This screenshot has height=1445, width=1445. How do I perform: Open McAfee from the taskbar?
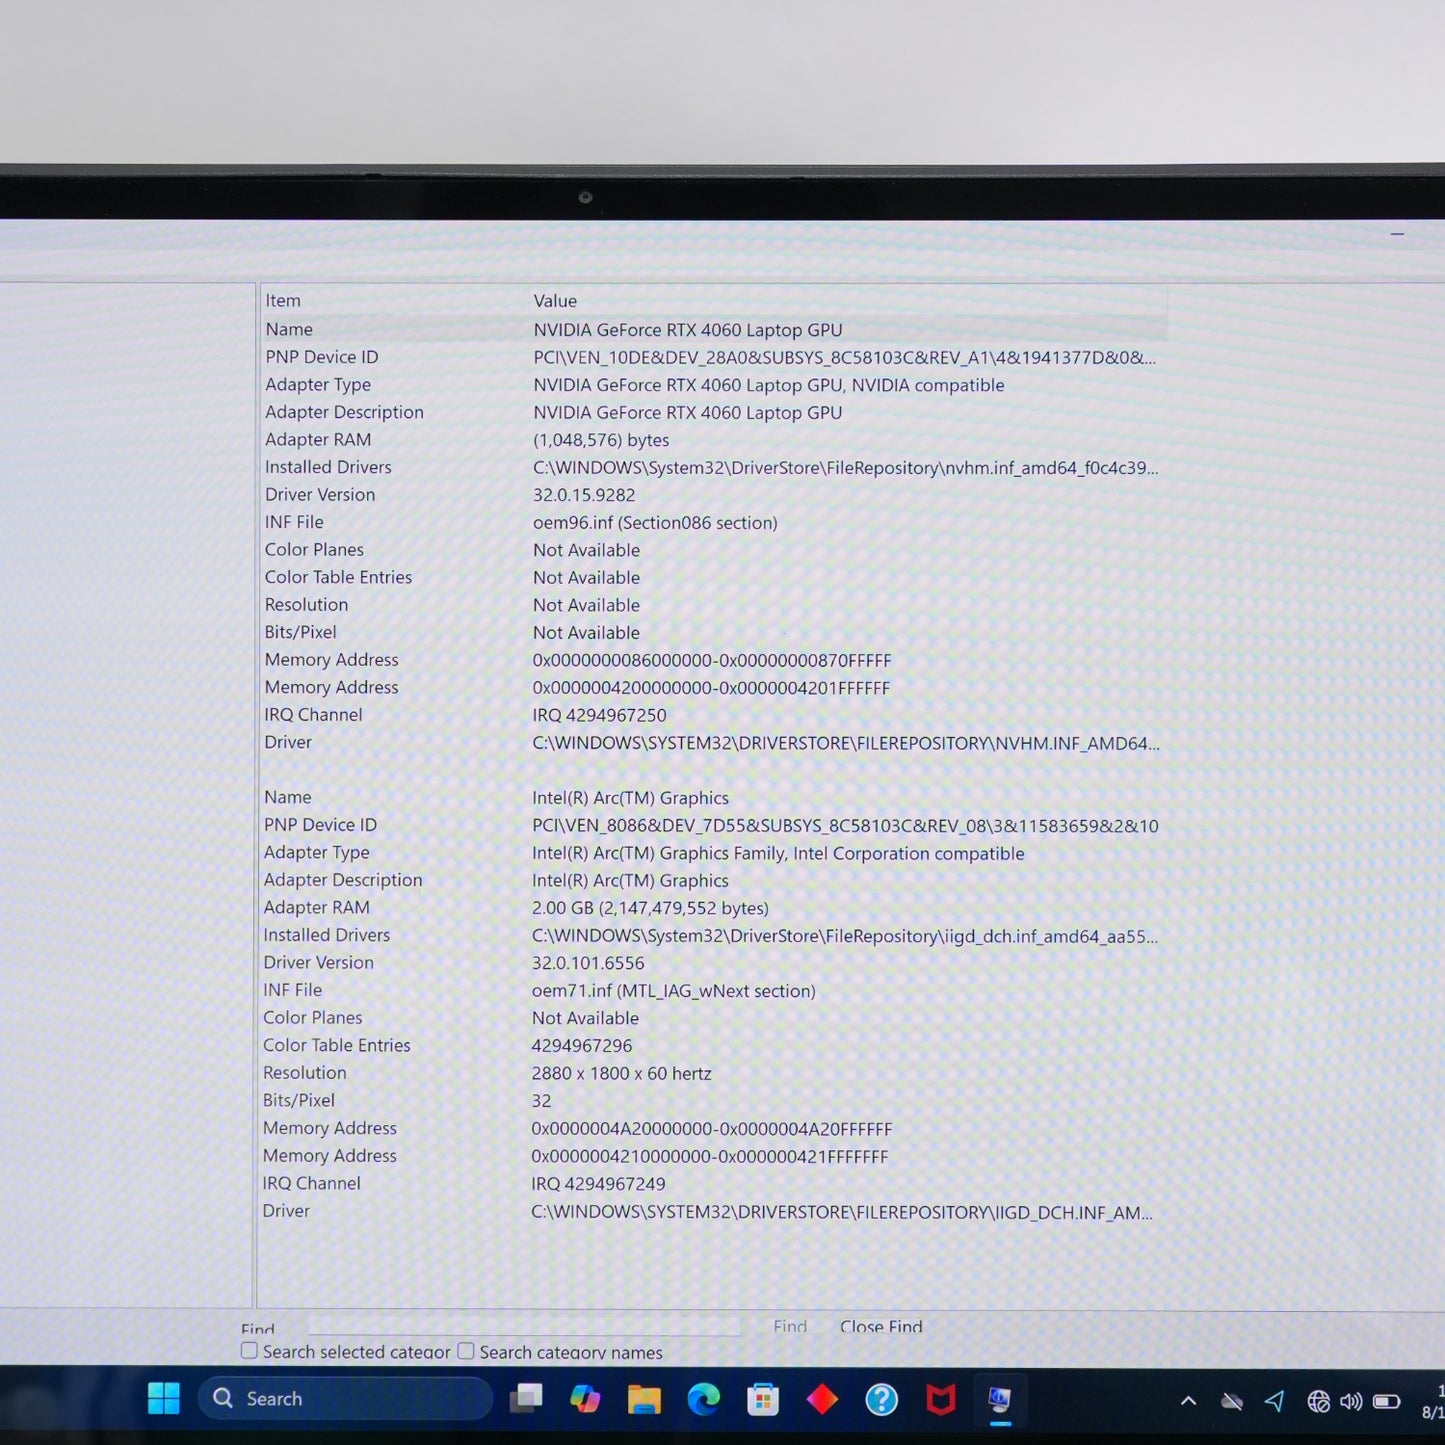coord(940,1399)
